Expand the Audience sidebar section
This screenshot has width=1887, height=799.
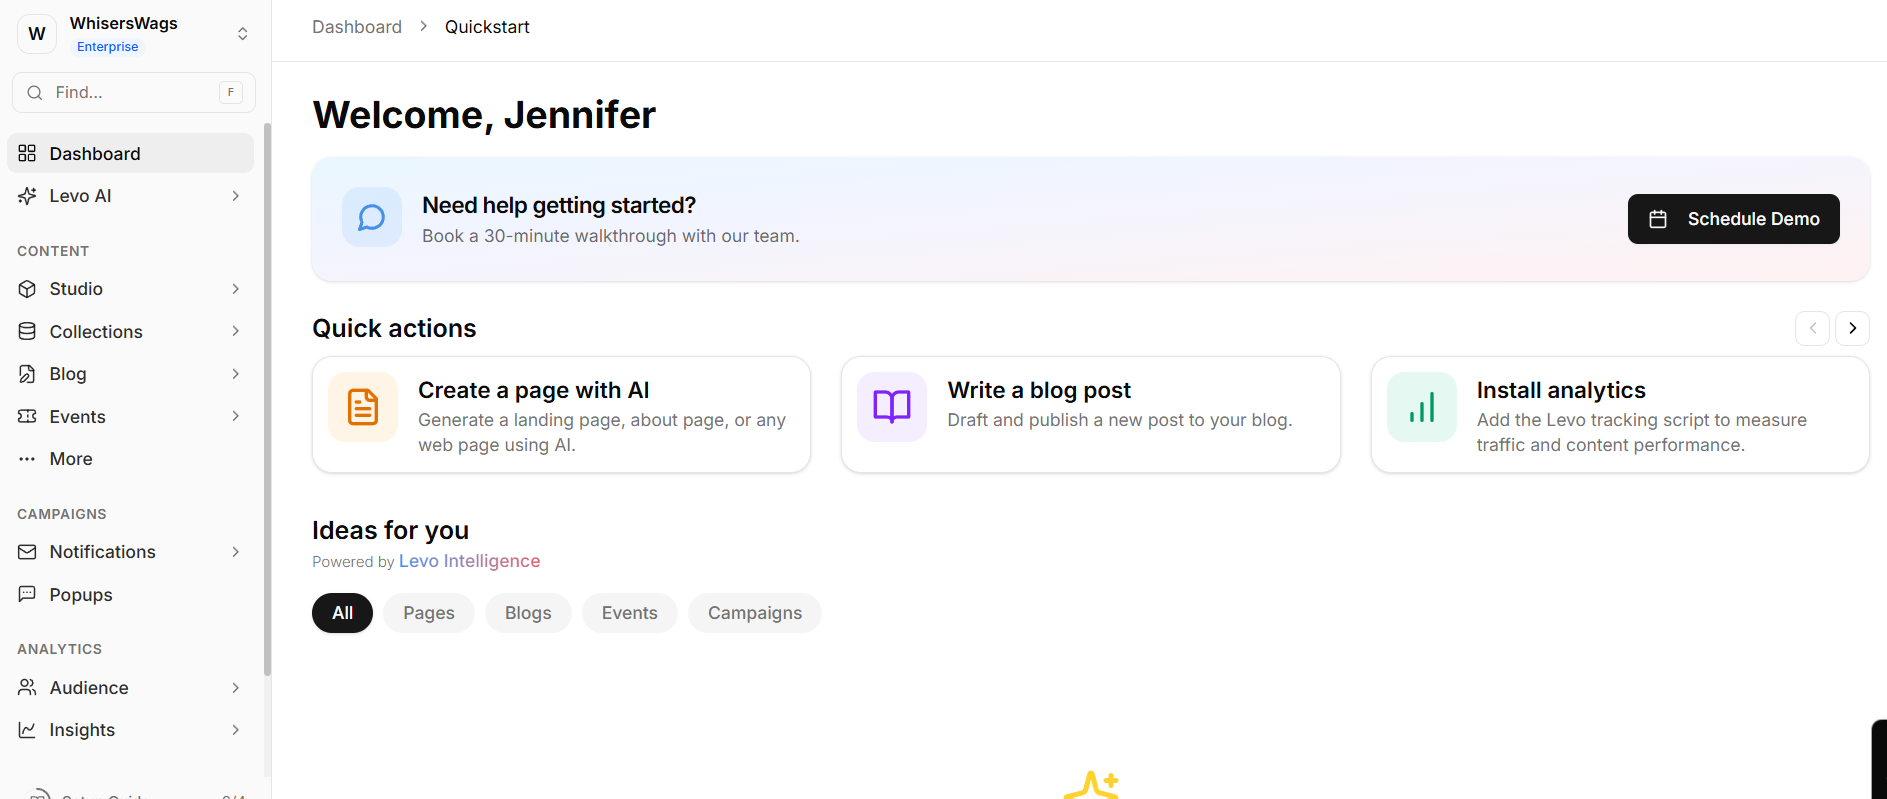(235, 688)
